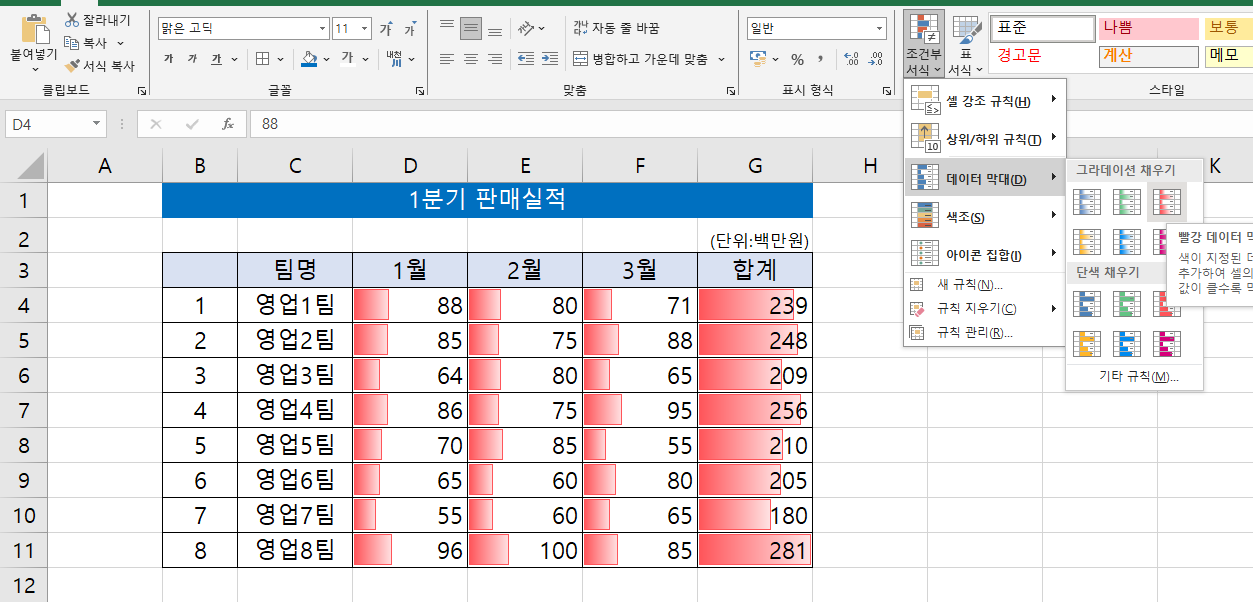Toggle italic 가 formatting
The image size is (1253, 602).
click(x=192, y=59)
